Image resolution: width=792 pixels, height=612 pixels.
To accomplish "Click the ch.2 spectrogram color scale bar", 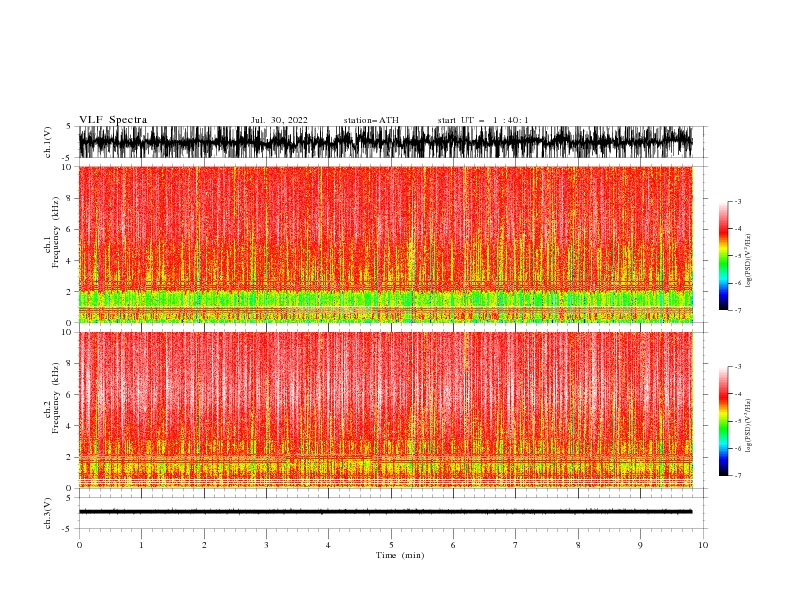I will (x=724, y=421).
